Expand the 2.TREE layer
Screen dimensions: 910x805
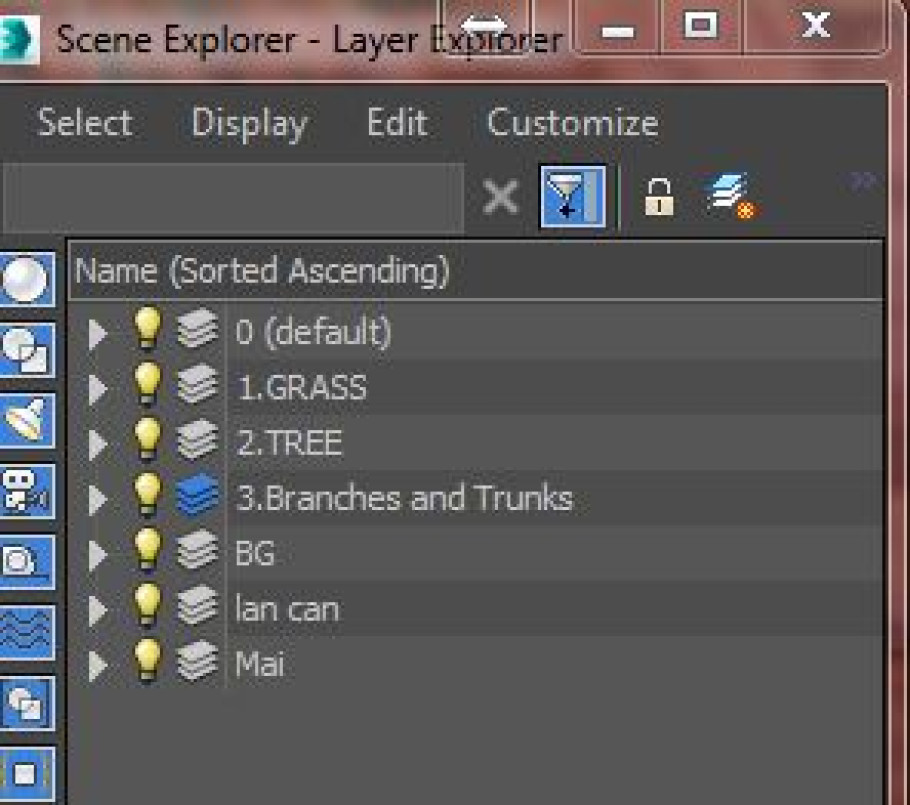point(97,443)
